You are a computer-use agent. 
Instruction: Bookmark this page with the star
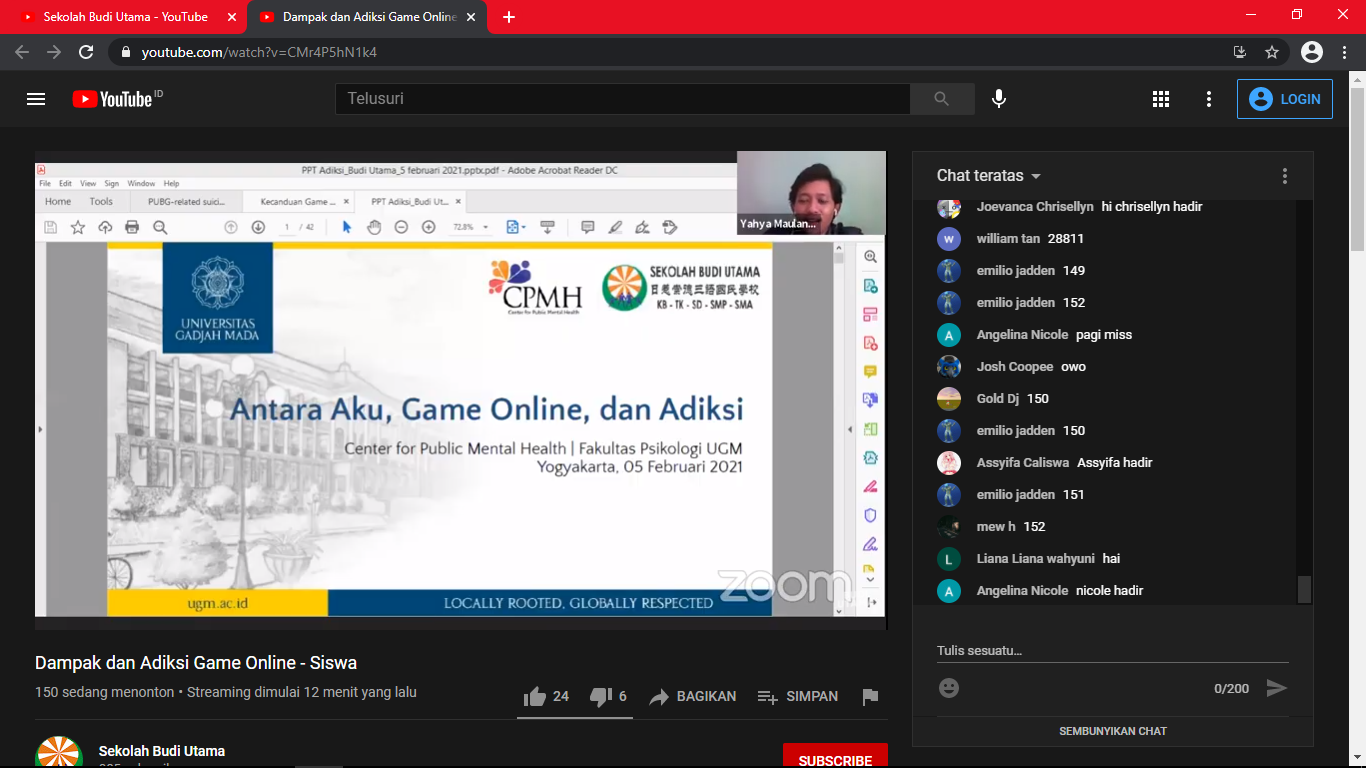click(x=1272, y=52)
